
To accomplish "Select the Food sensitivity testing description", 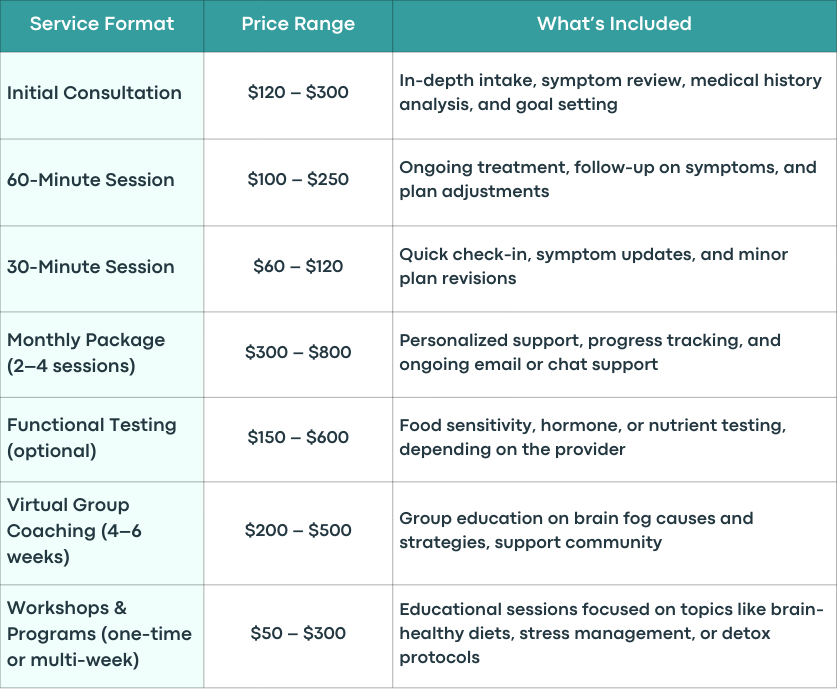I will 593,437.
